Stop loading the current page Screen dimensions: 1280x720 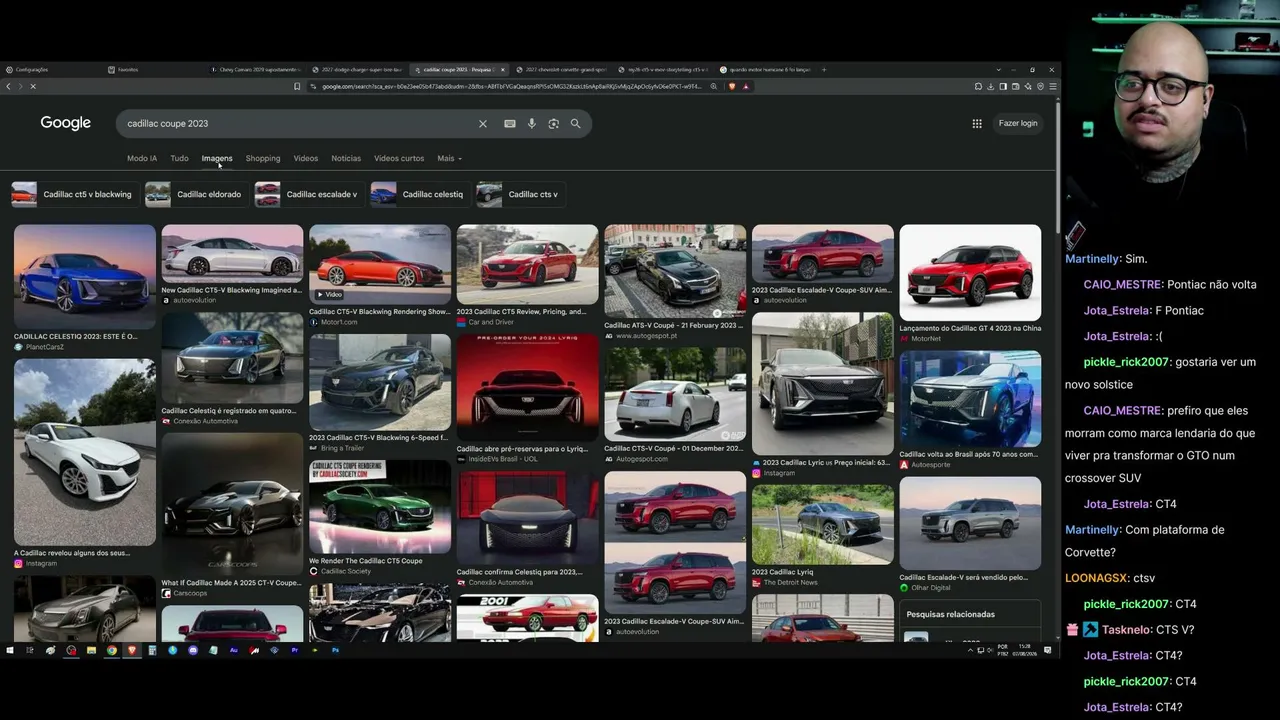point(32,87)
